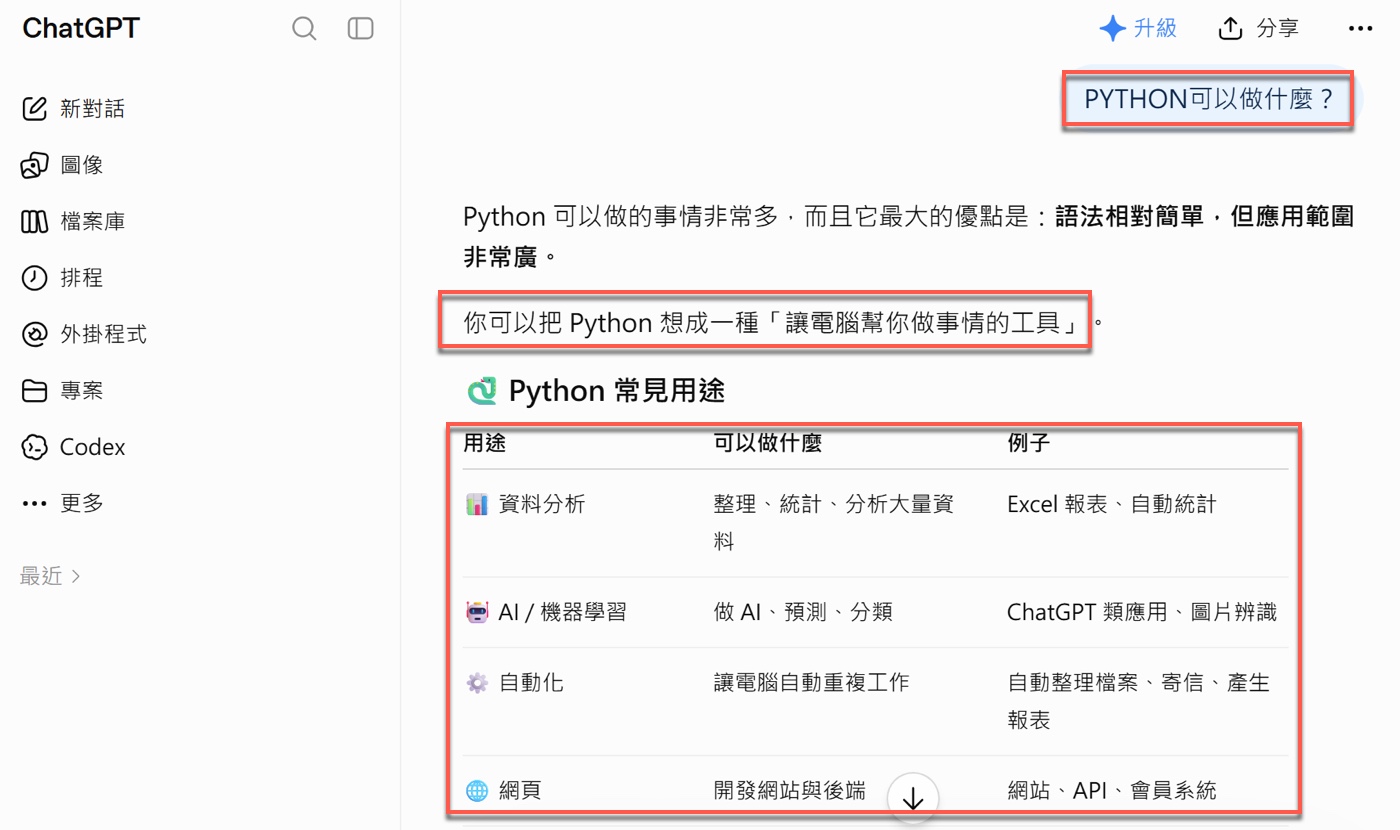Click the cell 整理、統計、分析大量資料
This screenshot has height=830, width=1400.
click(x=834, y=523)
